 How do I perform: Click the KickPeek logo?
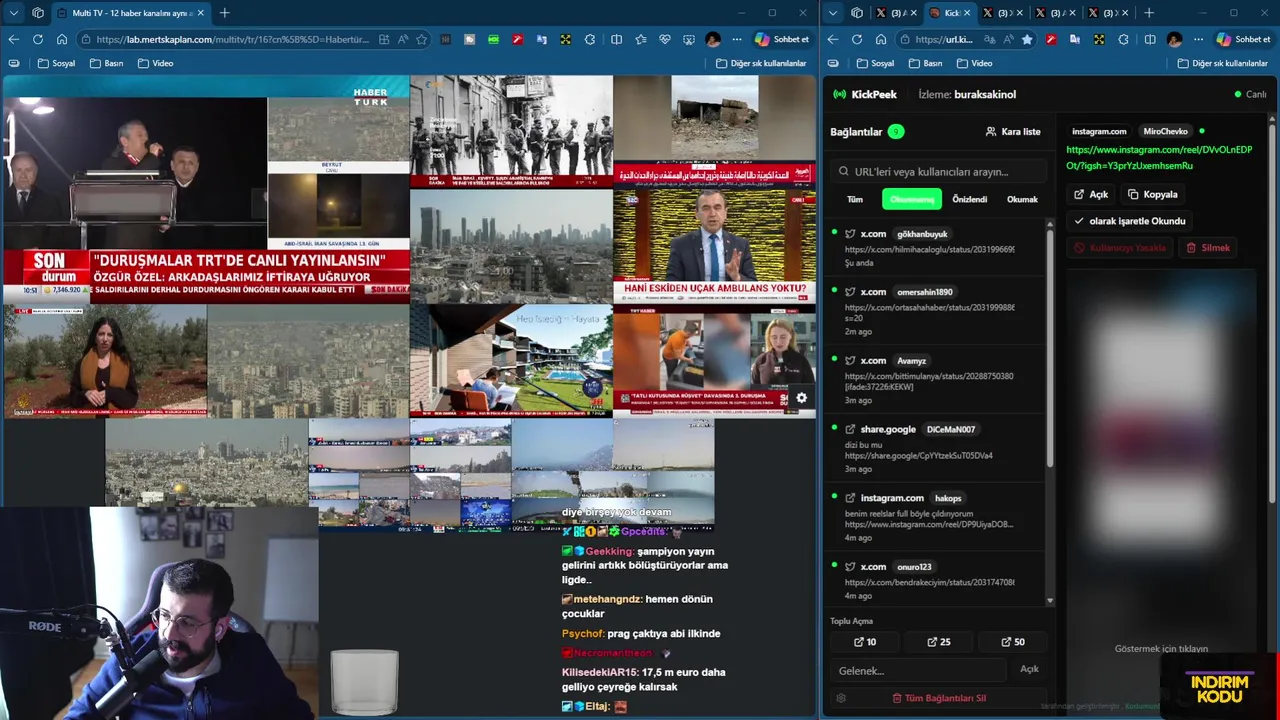[x=865, y=94]
